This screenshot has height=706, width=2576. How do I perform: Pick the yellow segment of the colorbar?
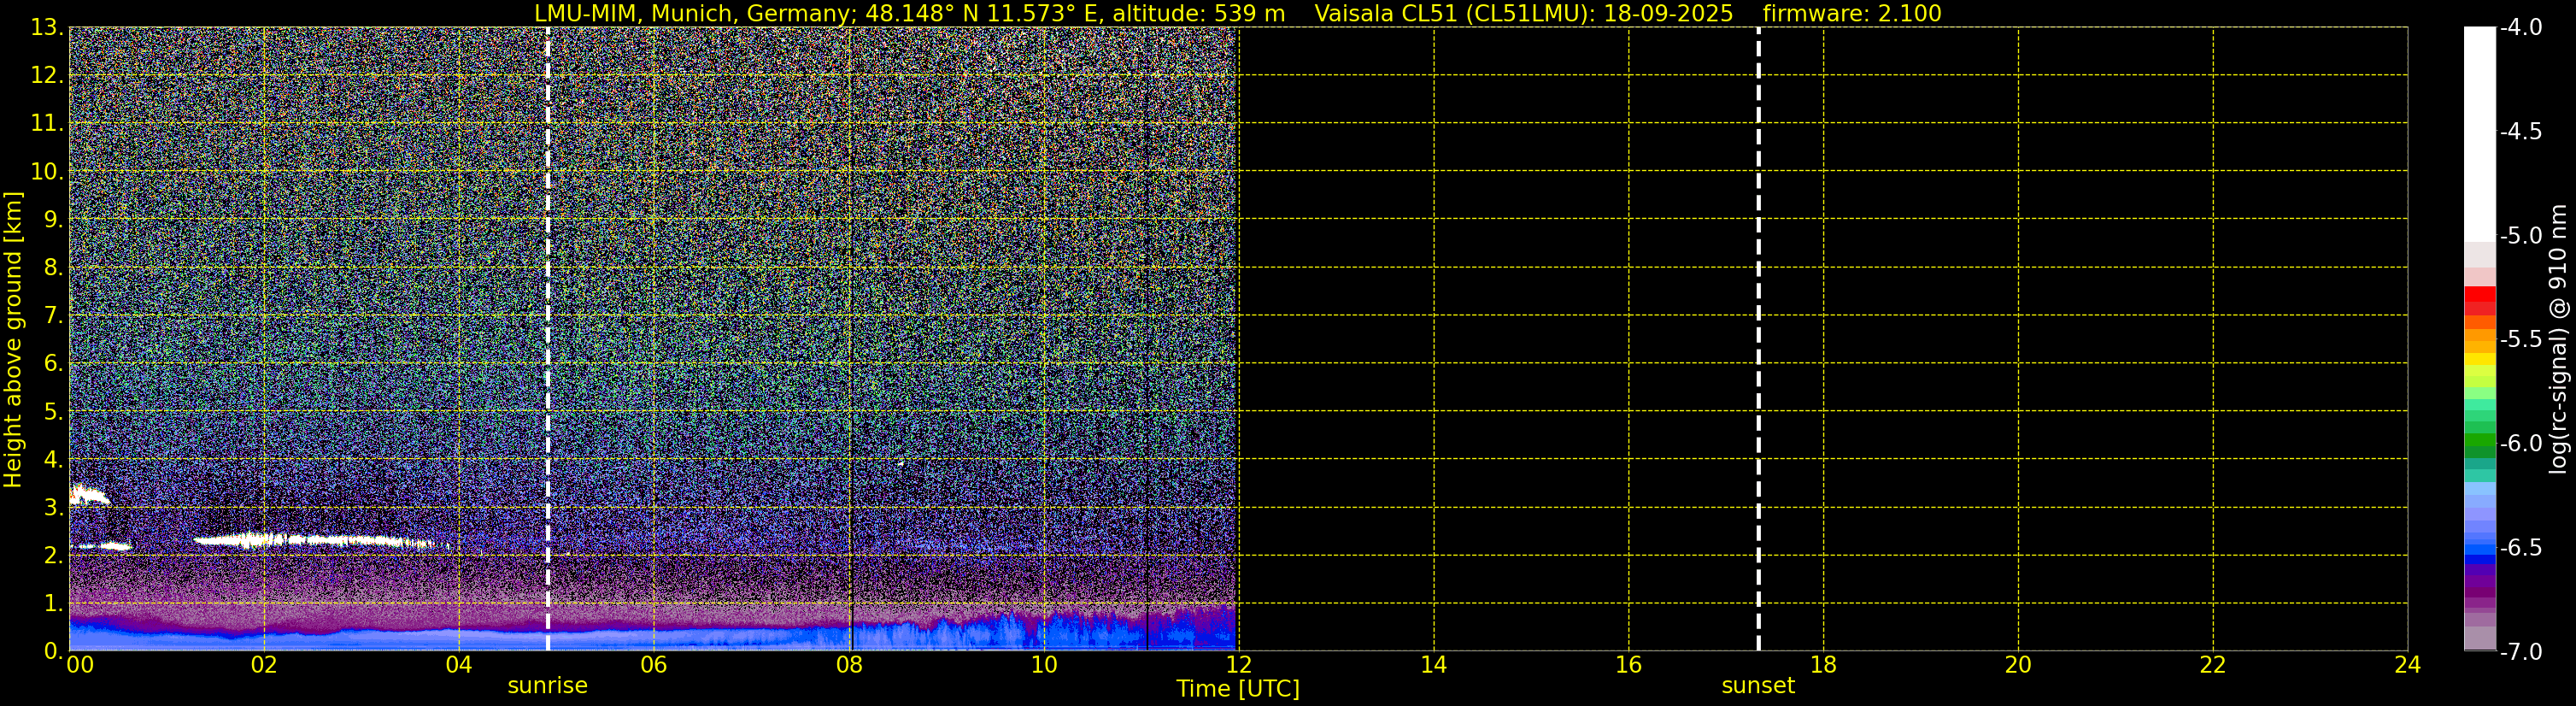(2479, 358)
